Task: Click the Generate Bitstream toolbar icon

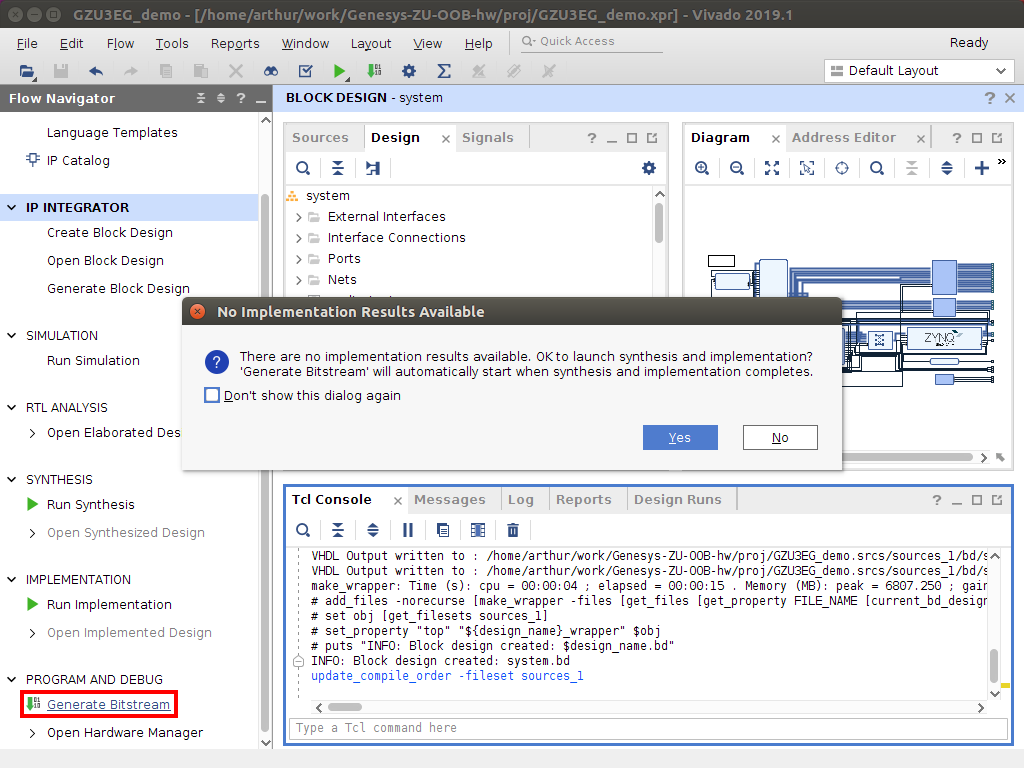Action: (374, 71)
